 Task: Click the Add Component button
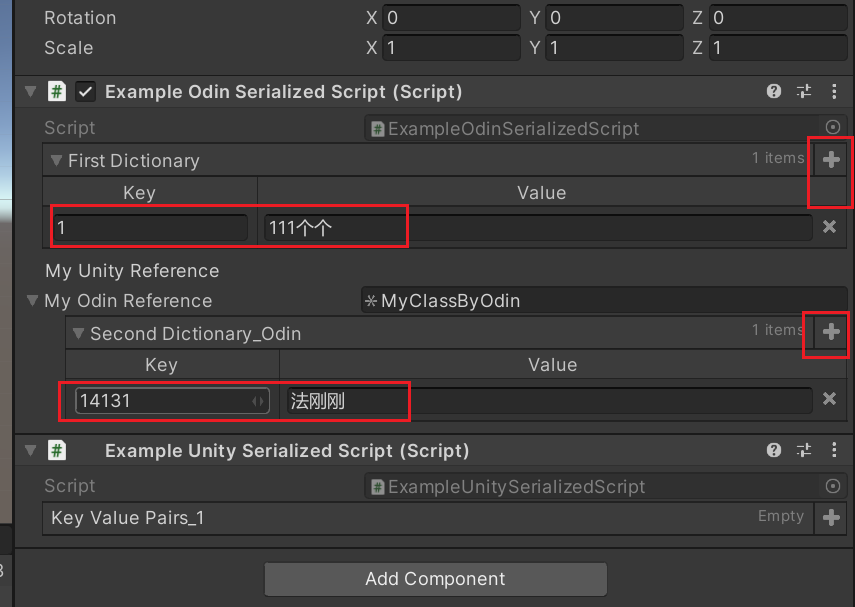coord(435,579)
